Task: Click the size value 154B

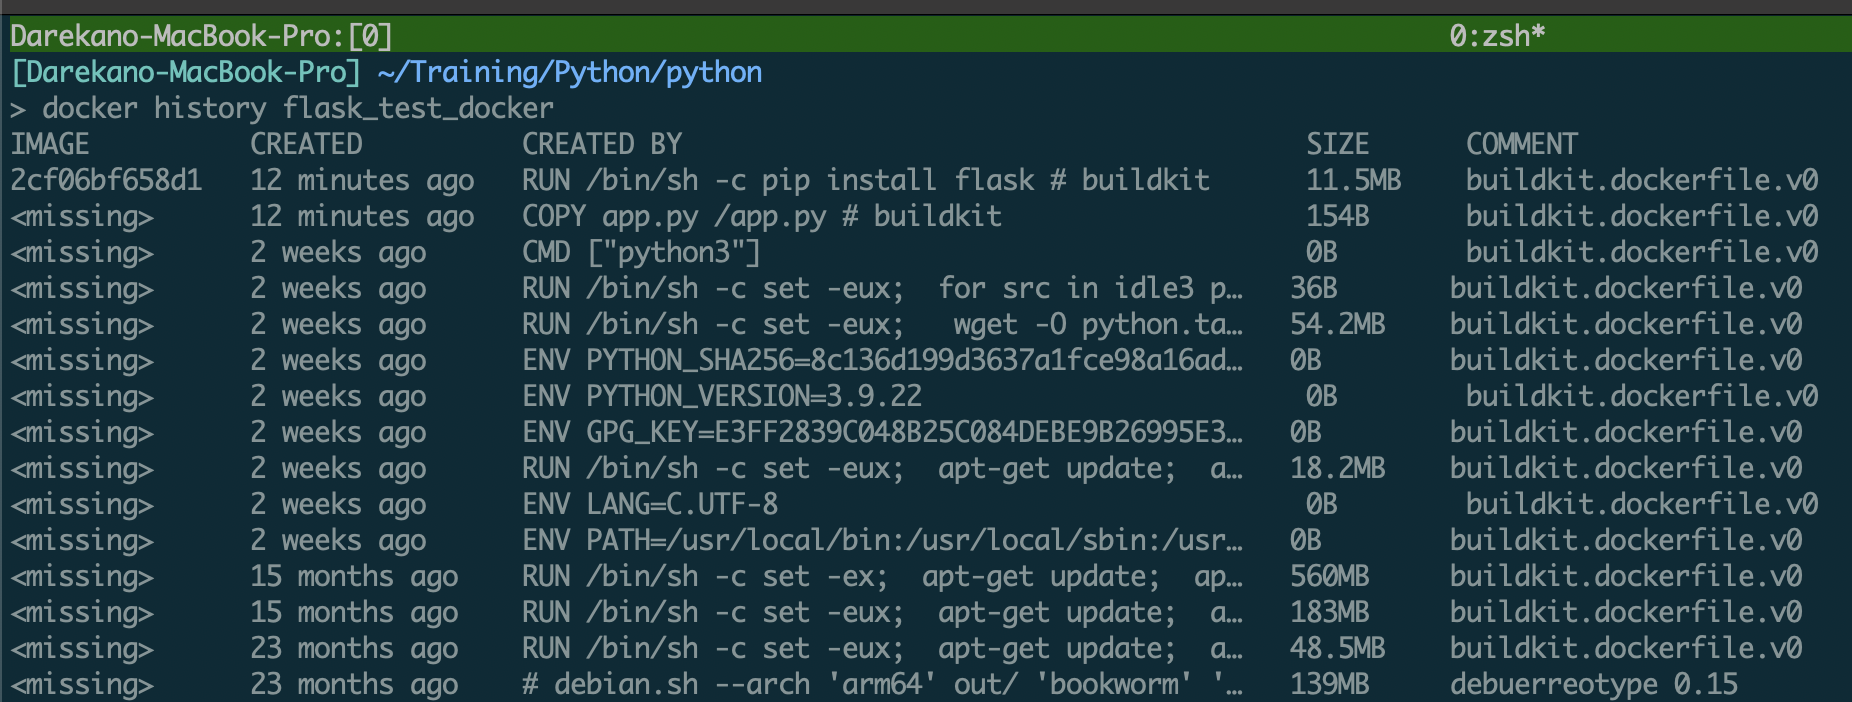Action: coord(1338,216)
